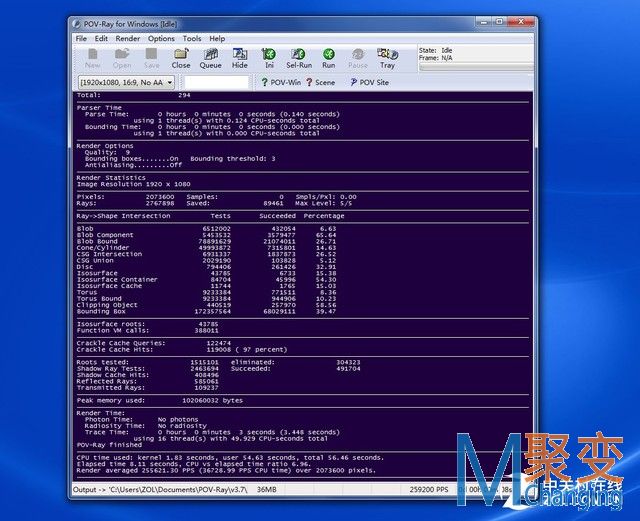
Task: Click the 'Cone/Cylinder' statistics row
Action: 206,248
